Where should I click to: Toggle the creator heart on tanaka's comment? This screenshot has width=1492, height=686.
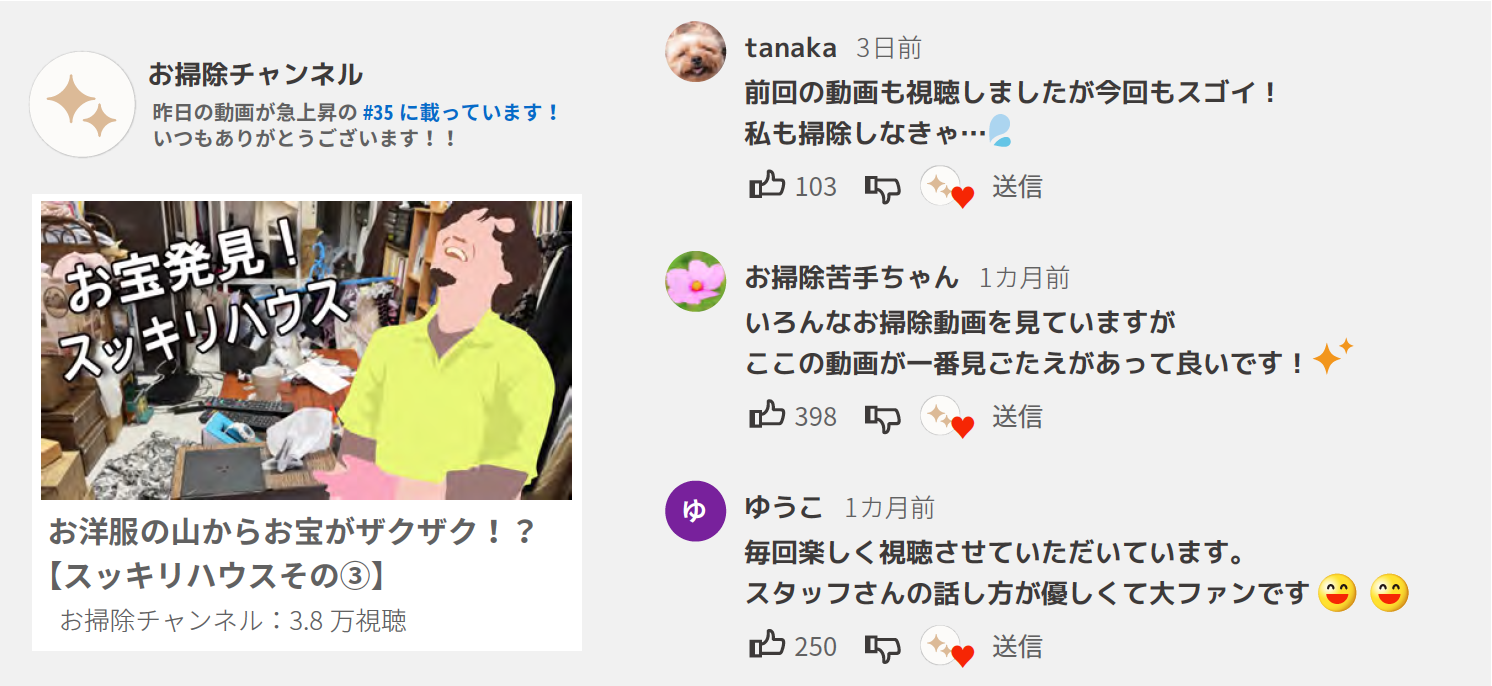click(948, 186)
